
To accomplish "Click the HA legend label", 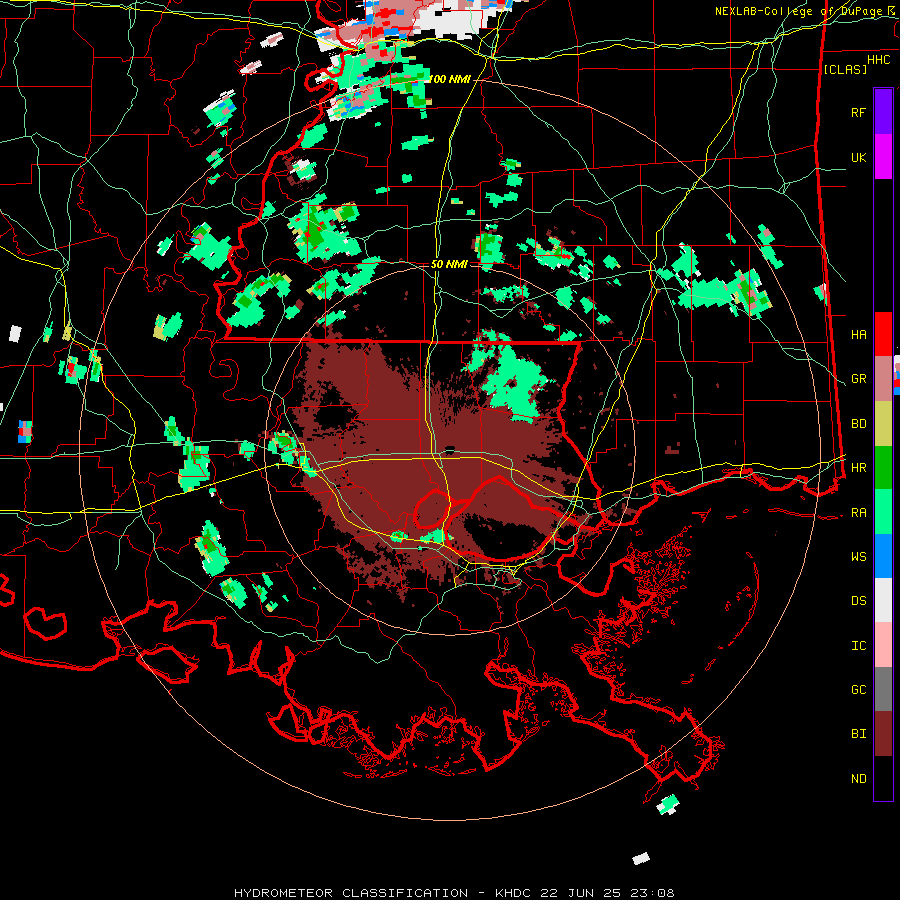I will (858, 334).
